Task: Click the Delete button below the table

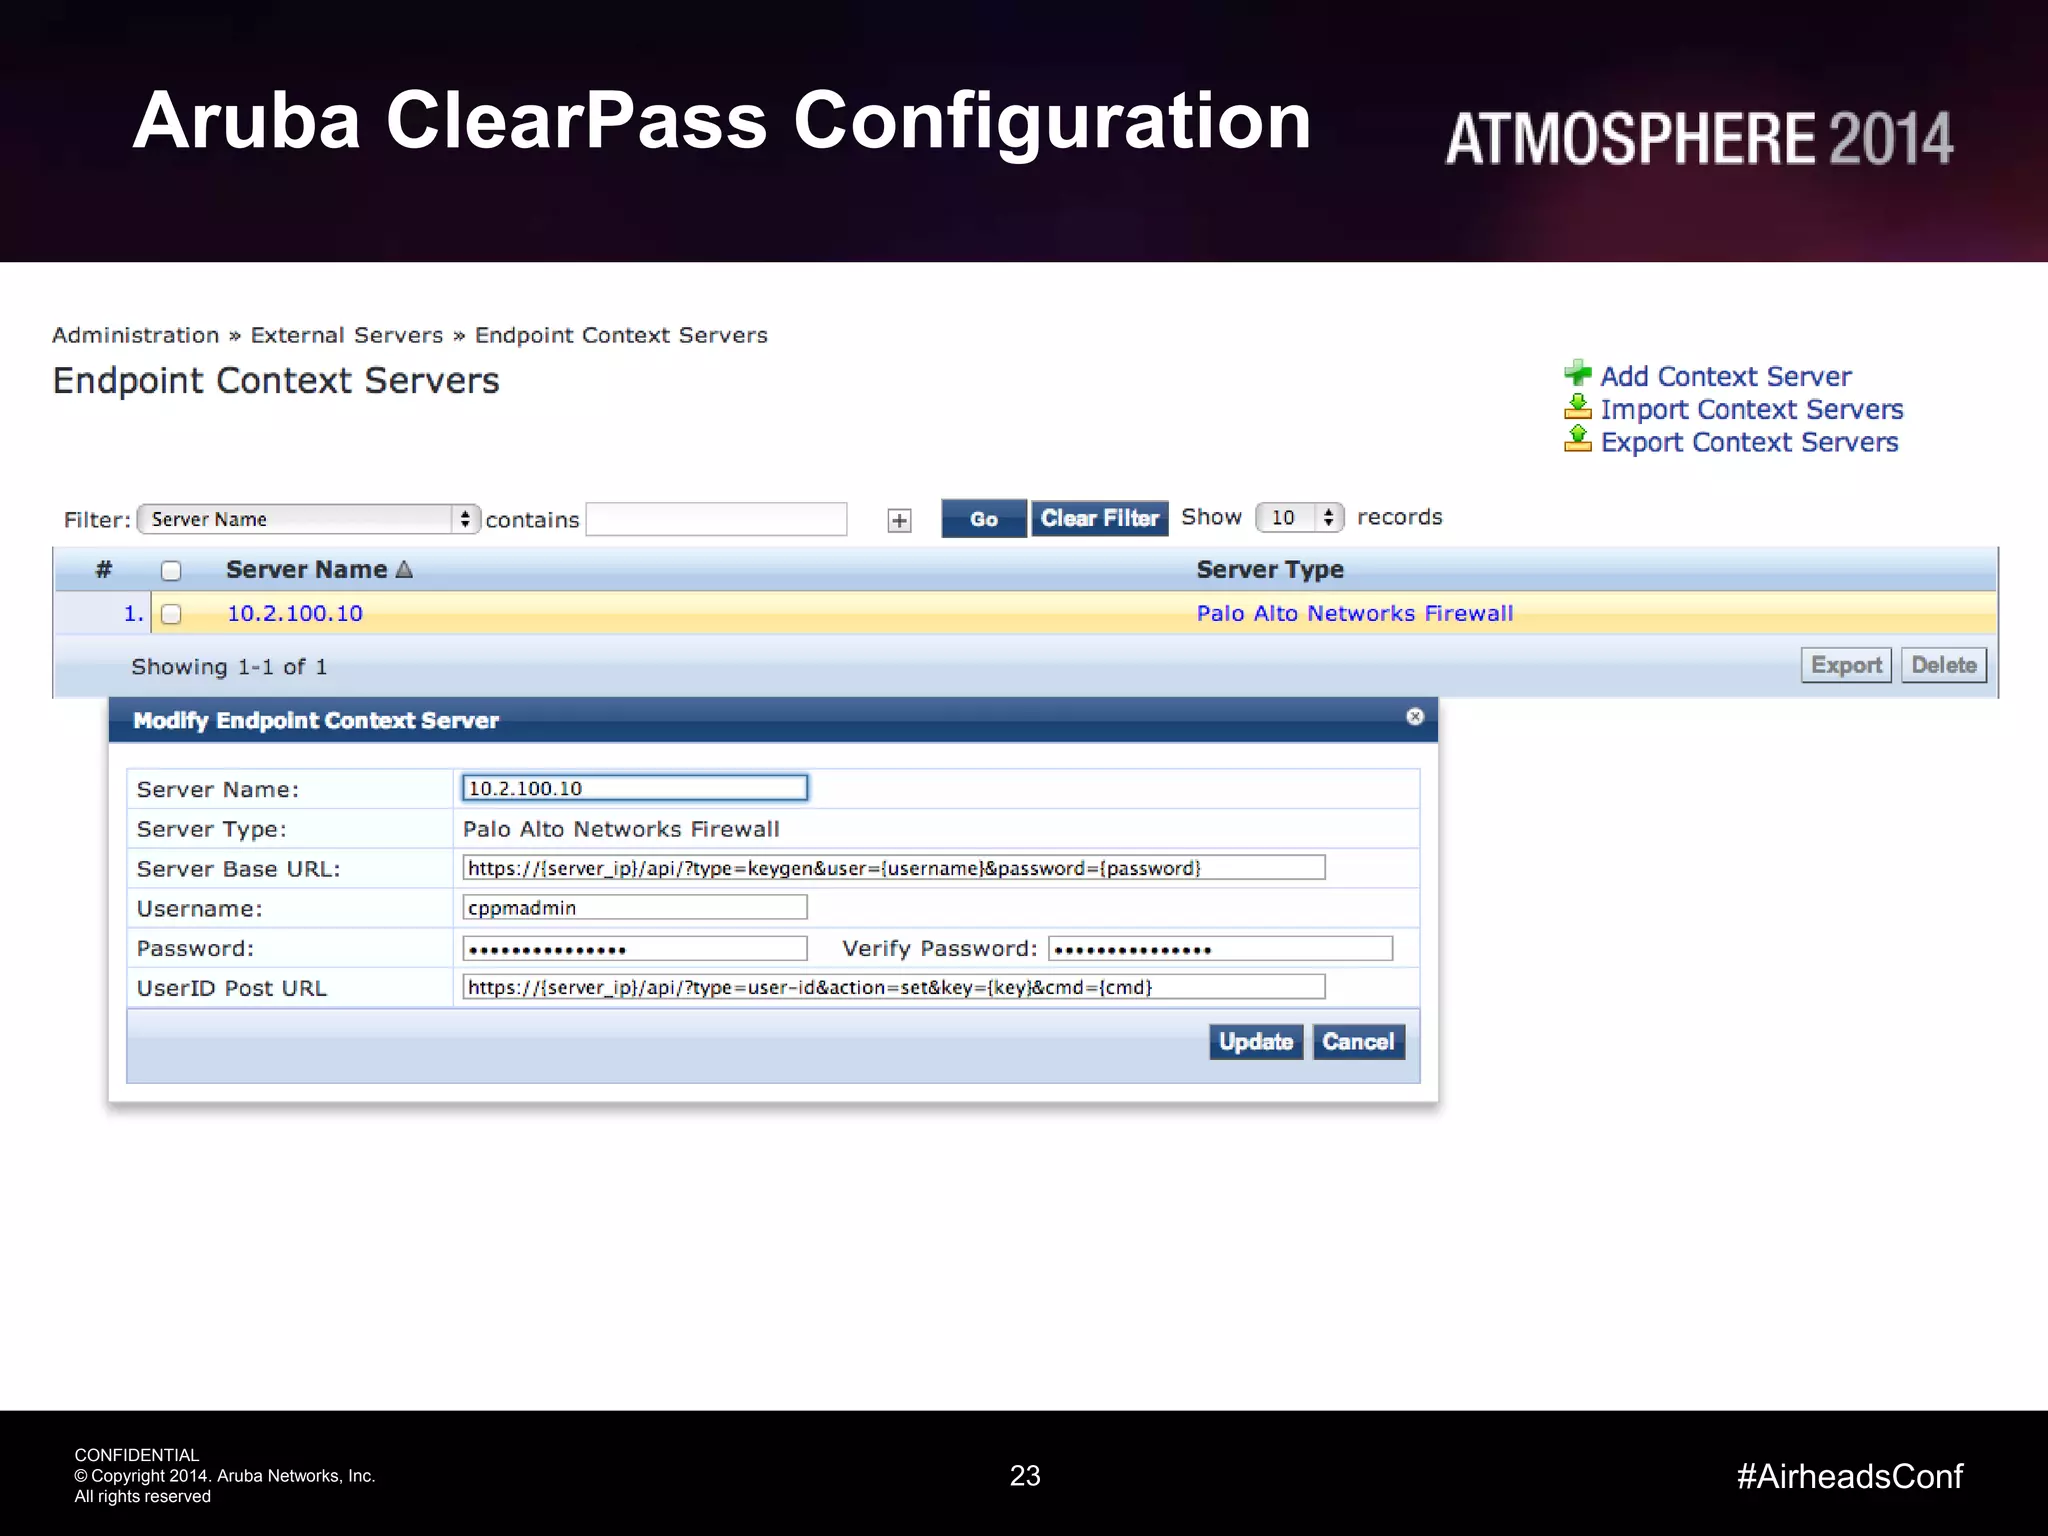Action: (x=1943, y=665)
